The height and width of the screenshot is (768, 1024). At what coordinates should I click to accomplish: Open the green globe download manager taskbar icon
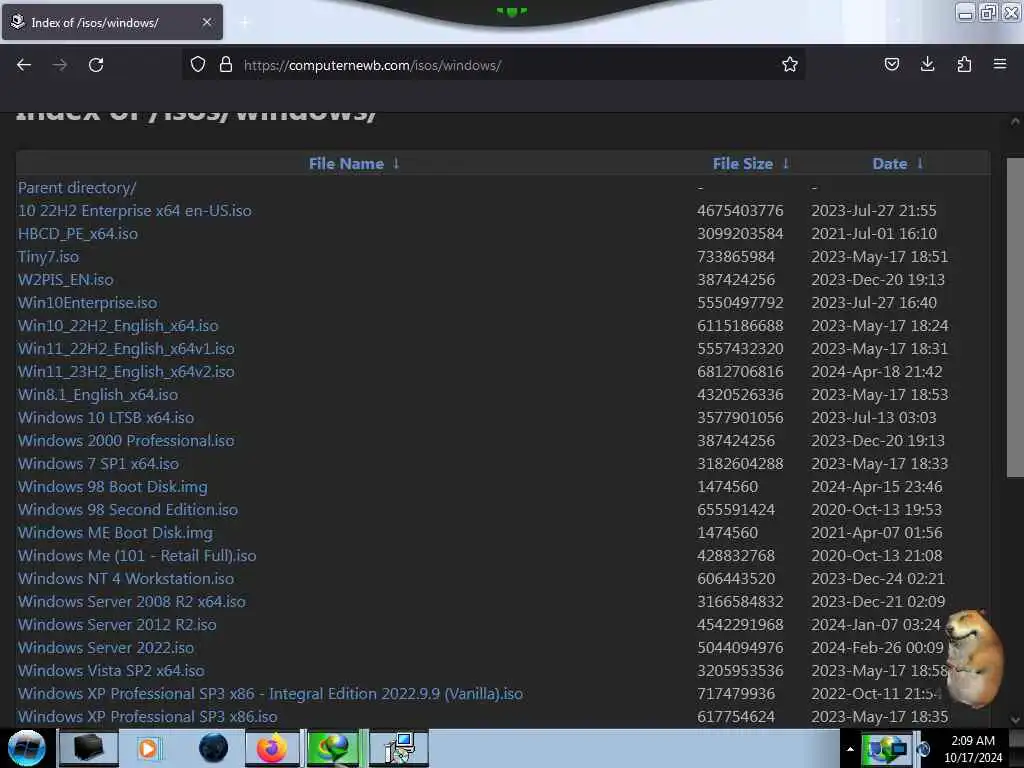coord(333,748)
